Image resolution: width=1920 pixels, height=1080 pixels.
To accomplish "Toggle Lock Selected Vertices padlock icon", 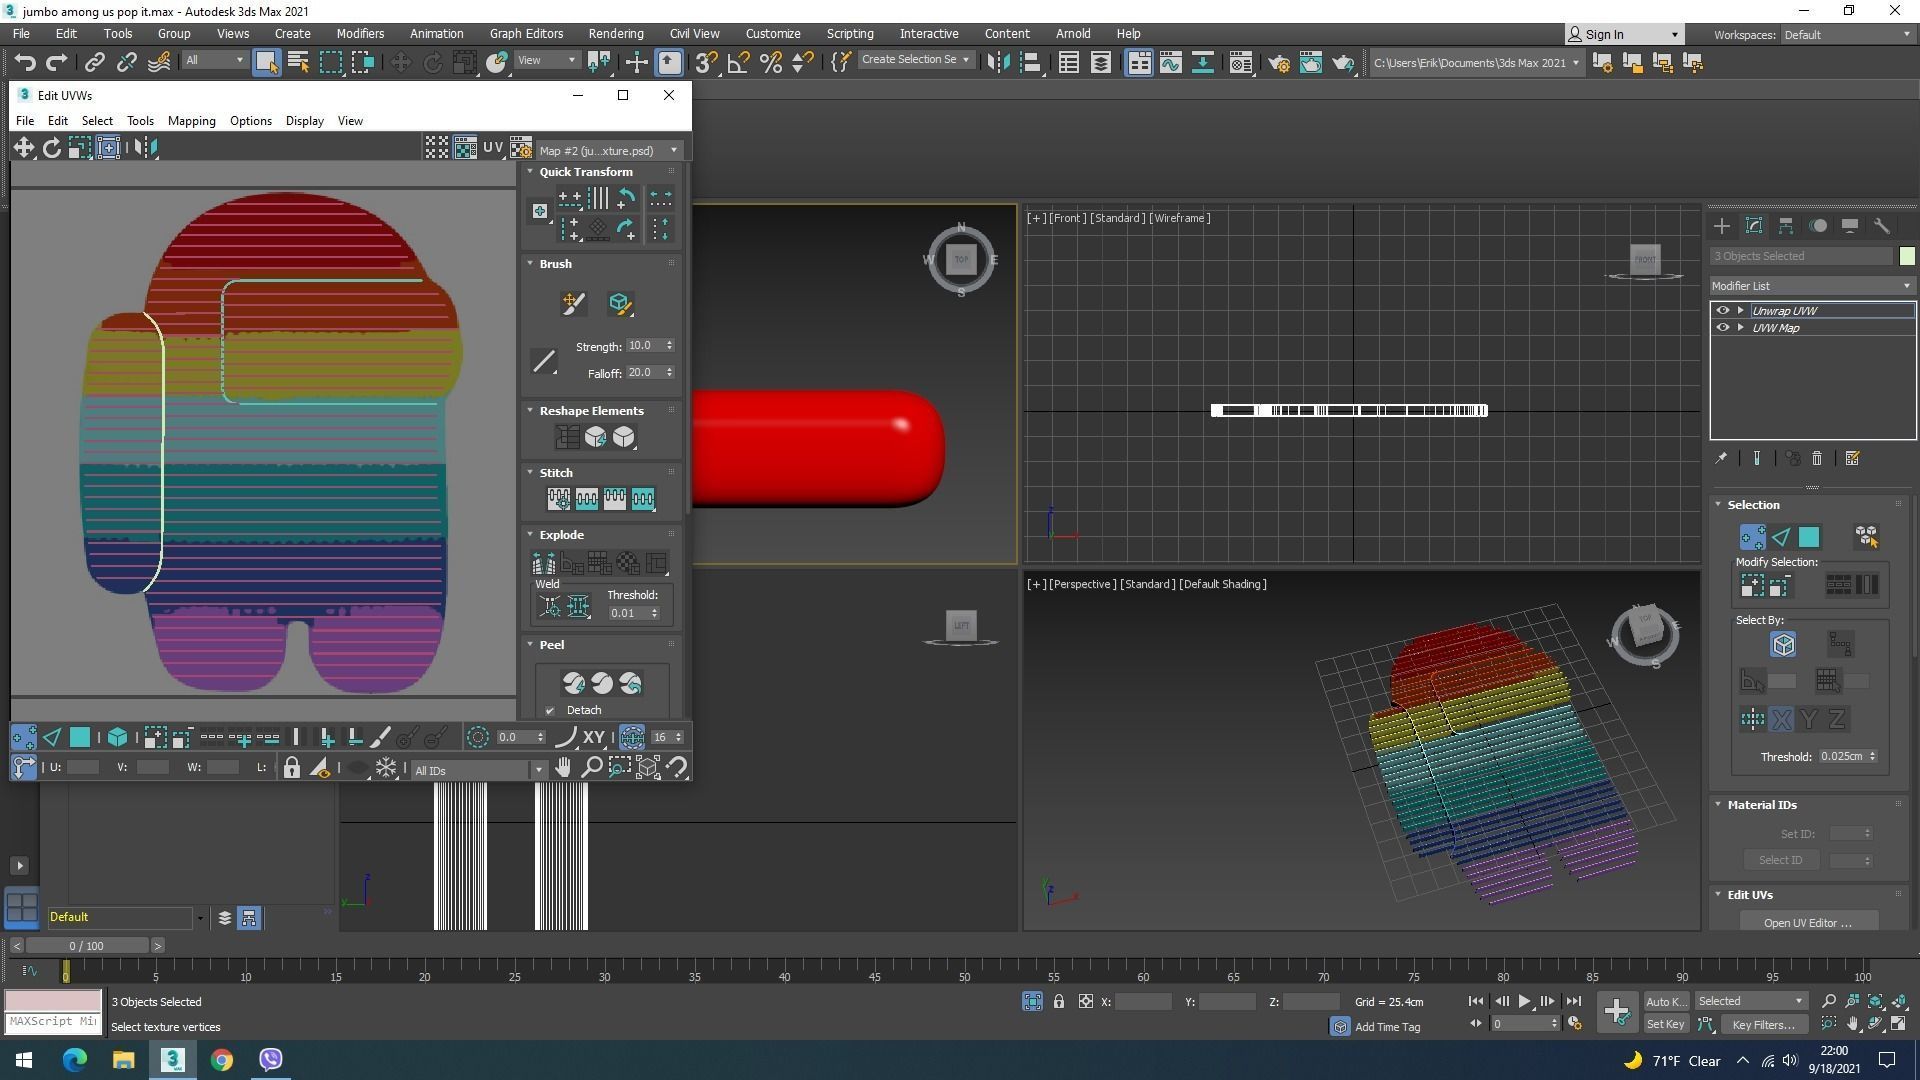I will [x=291, y=768].
